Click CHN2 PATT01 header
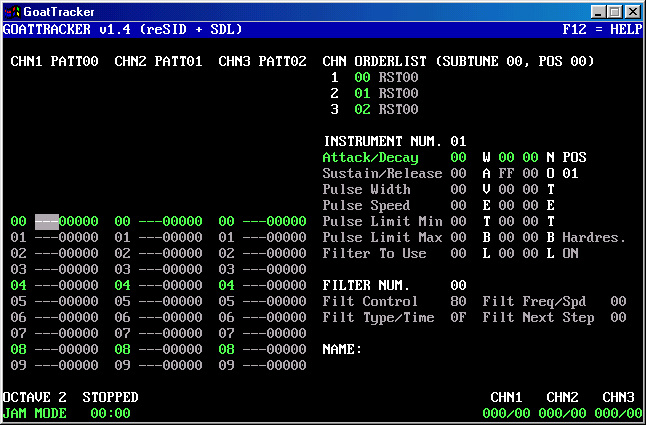 pos(158,62)
